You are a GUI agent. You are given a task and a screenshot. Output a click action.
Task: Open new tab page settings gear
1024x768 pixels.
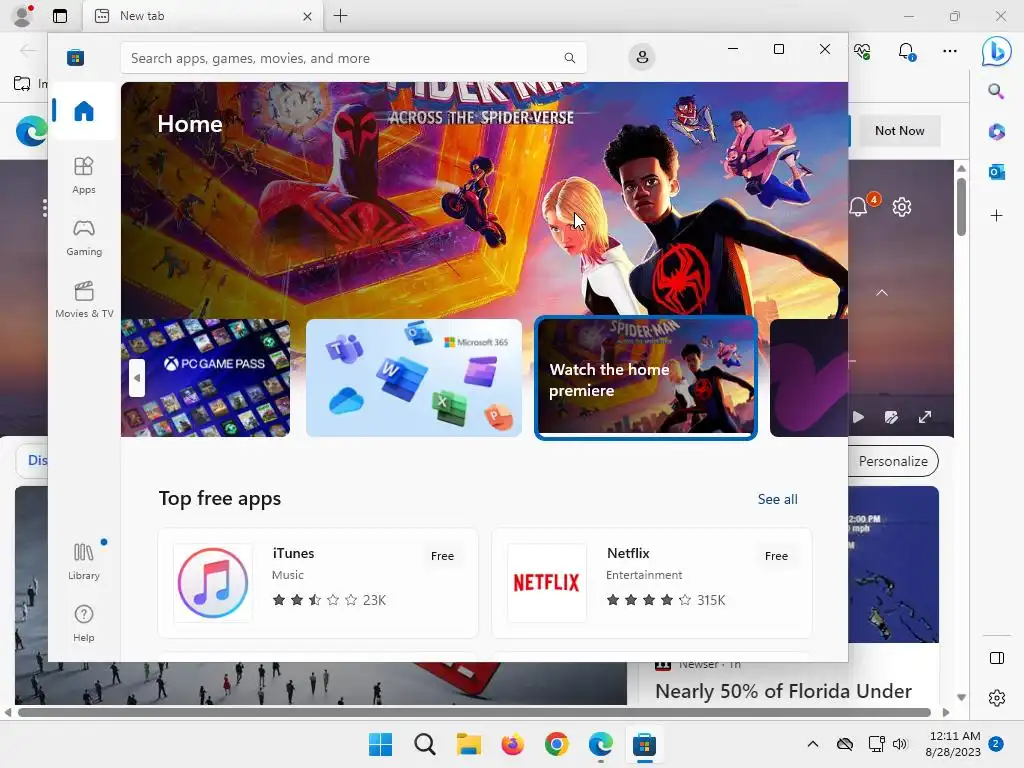(x=901, y=207)
